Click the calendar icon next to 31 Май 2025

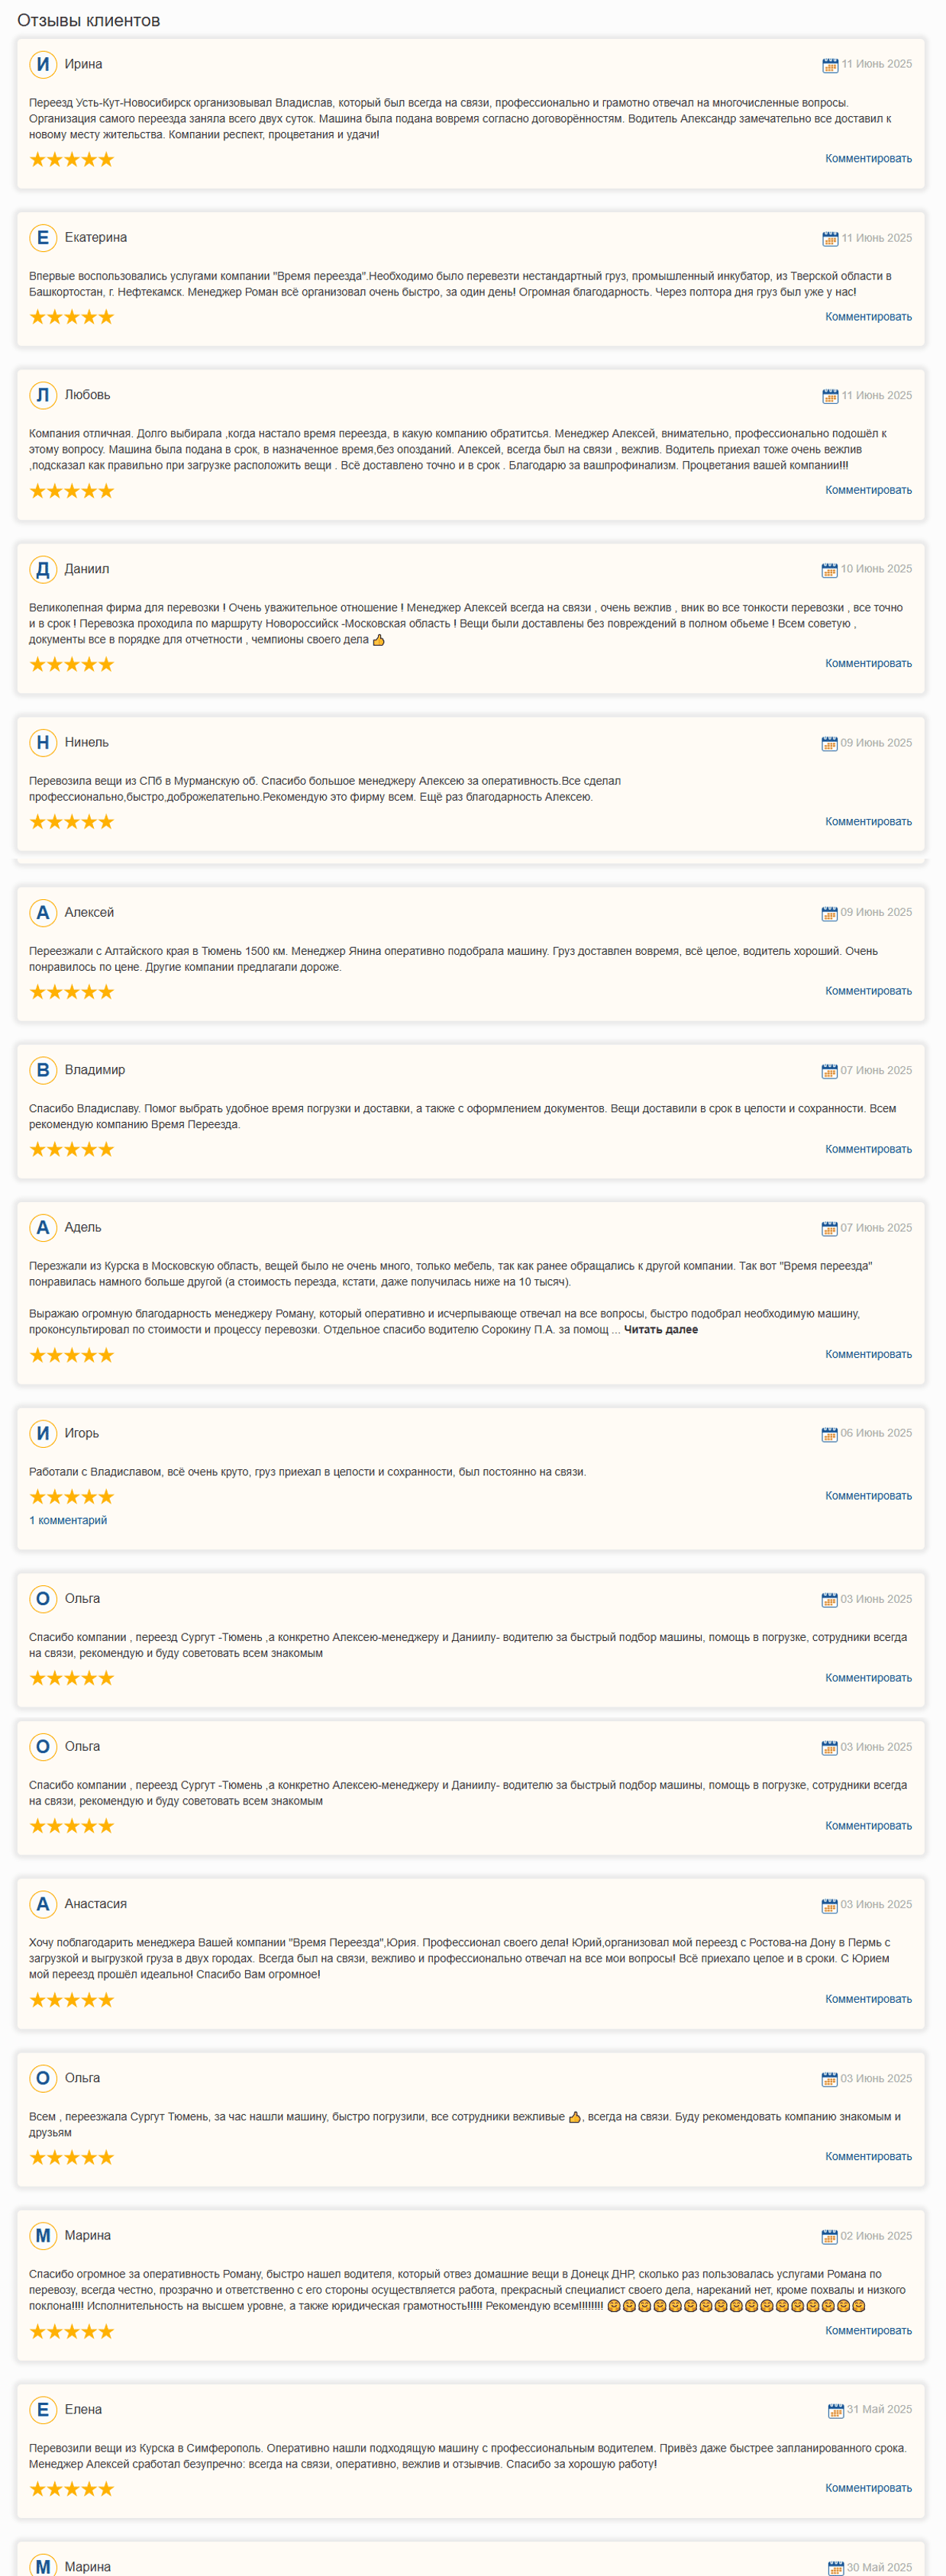point(836,2411)
